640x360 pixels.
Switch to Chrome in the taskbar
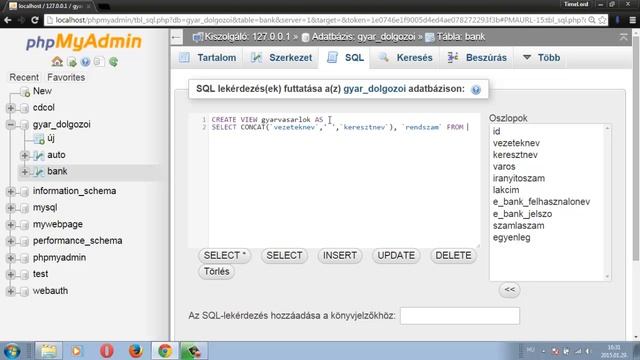coord(165,351)
